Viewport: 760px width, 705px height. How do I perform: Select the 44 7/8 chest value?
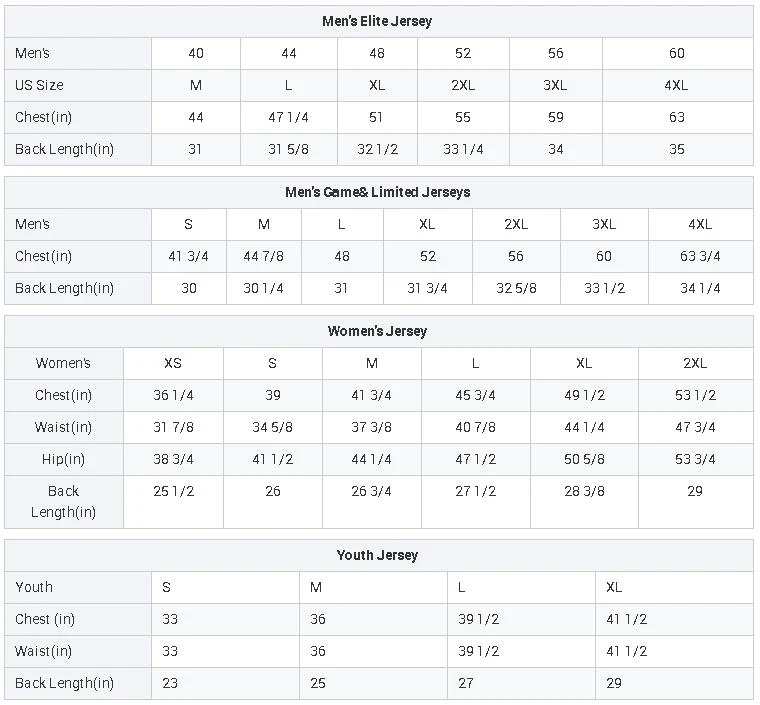click(264, 256)
